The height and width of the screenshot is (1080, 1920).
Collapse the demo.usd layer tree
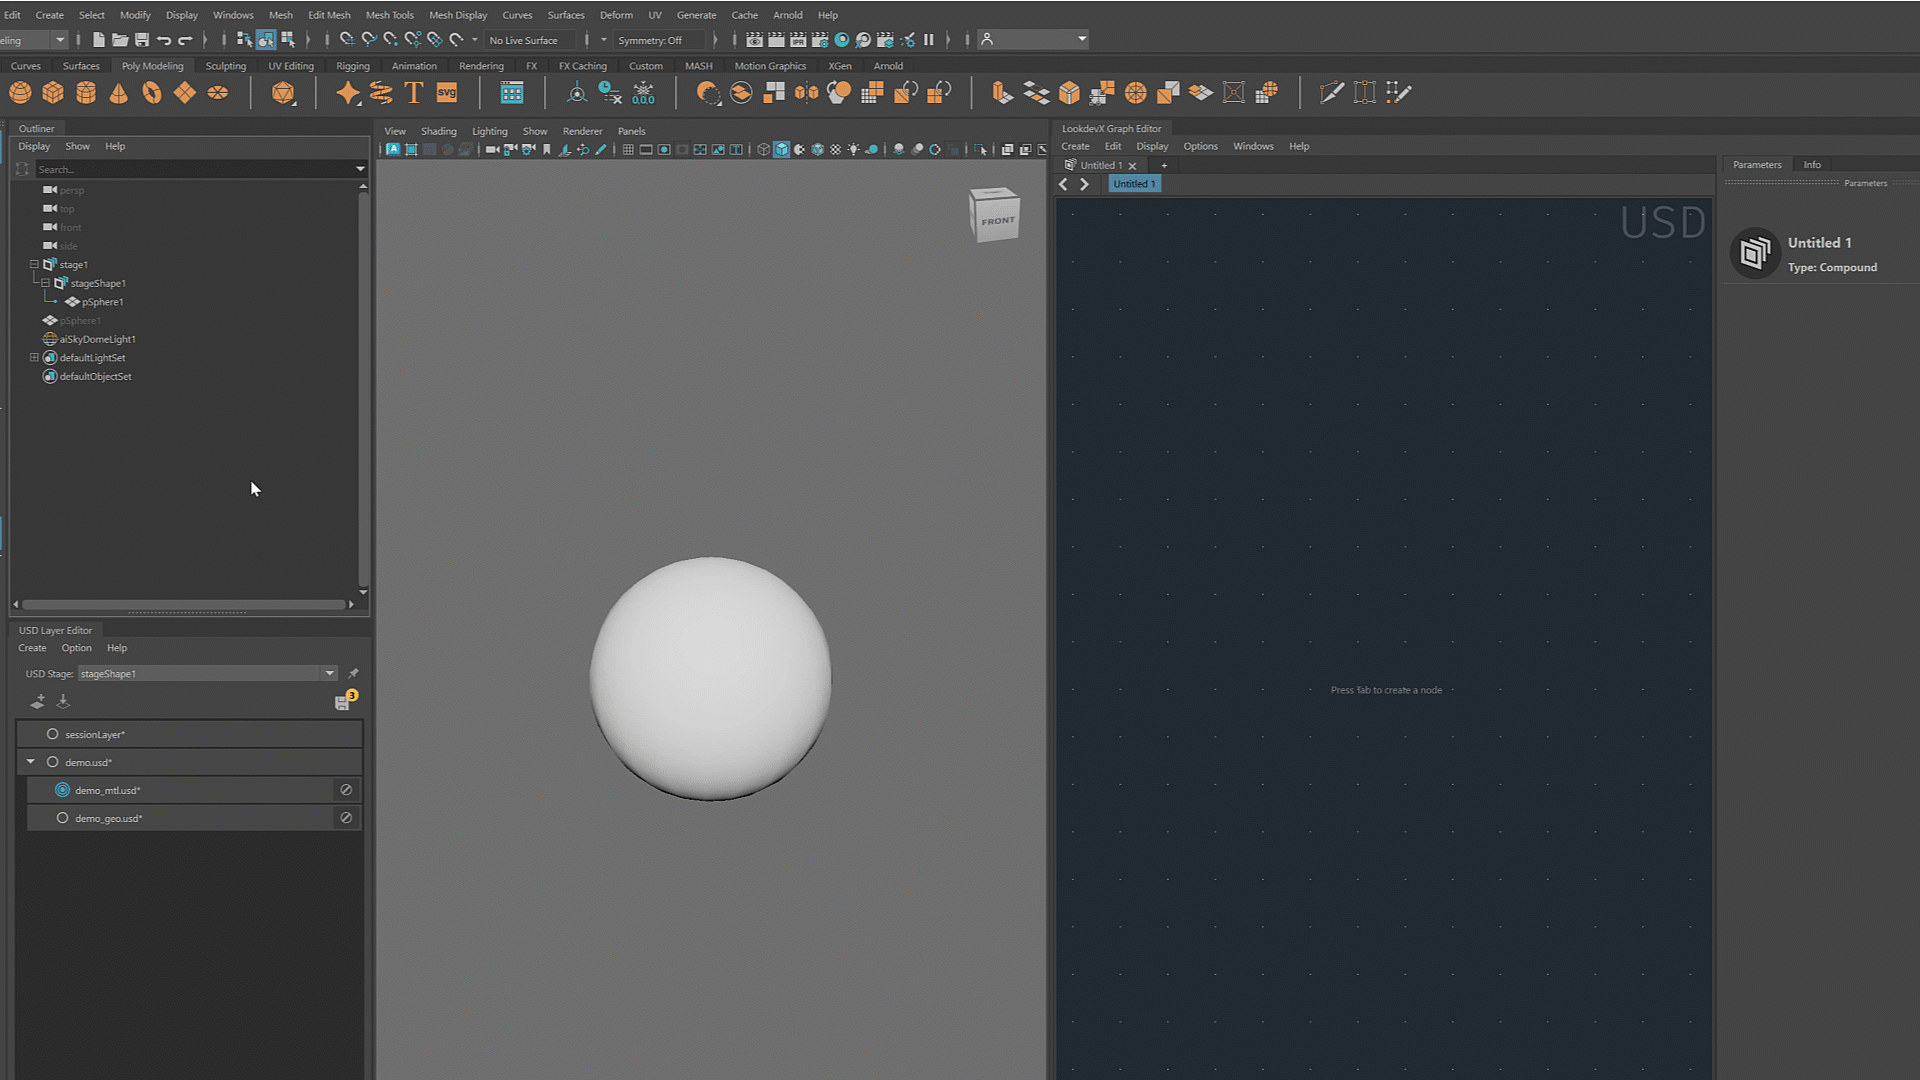(x=31, y=762)
